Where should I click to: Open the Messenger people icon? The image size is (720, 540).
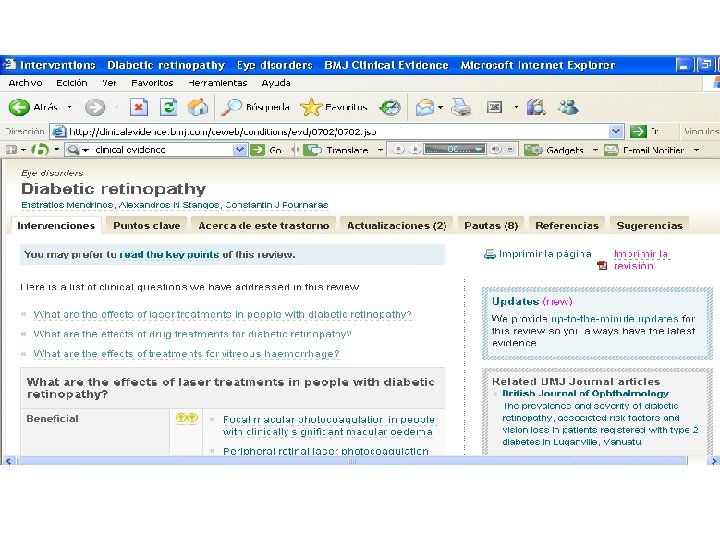coord(568,107)
